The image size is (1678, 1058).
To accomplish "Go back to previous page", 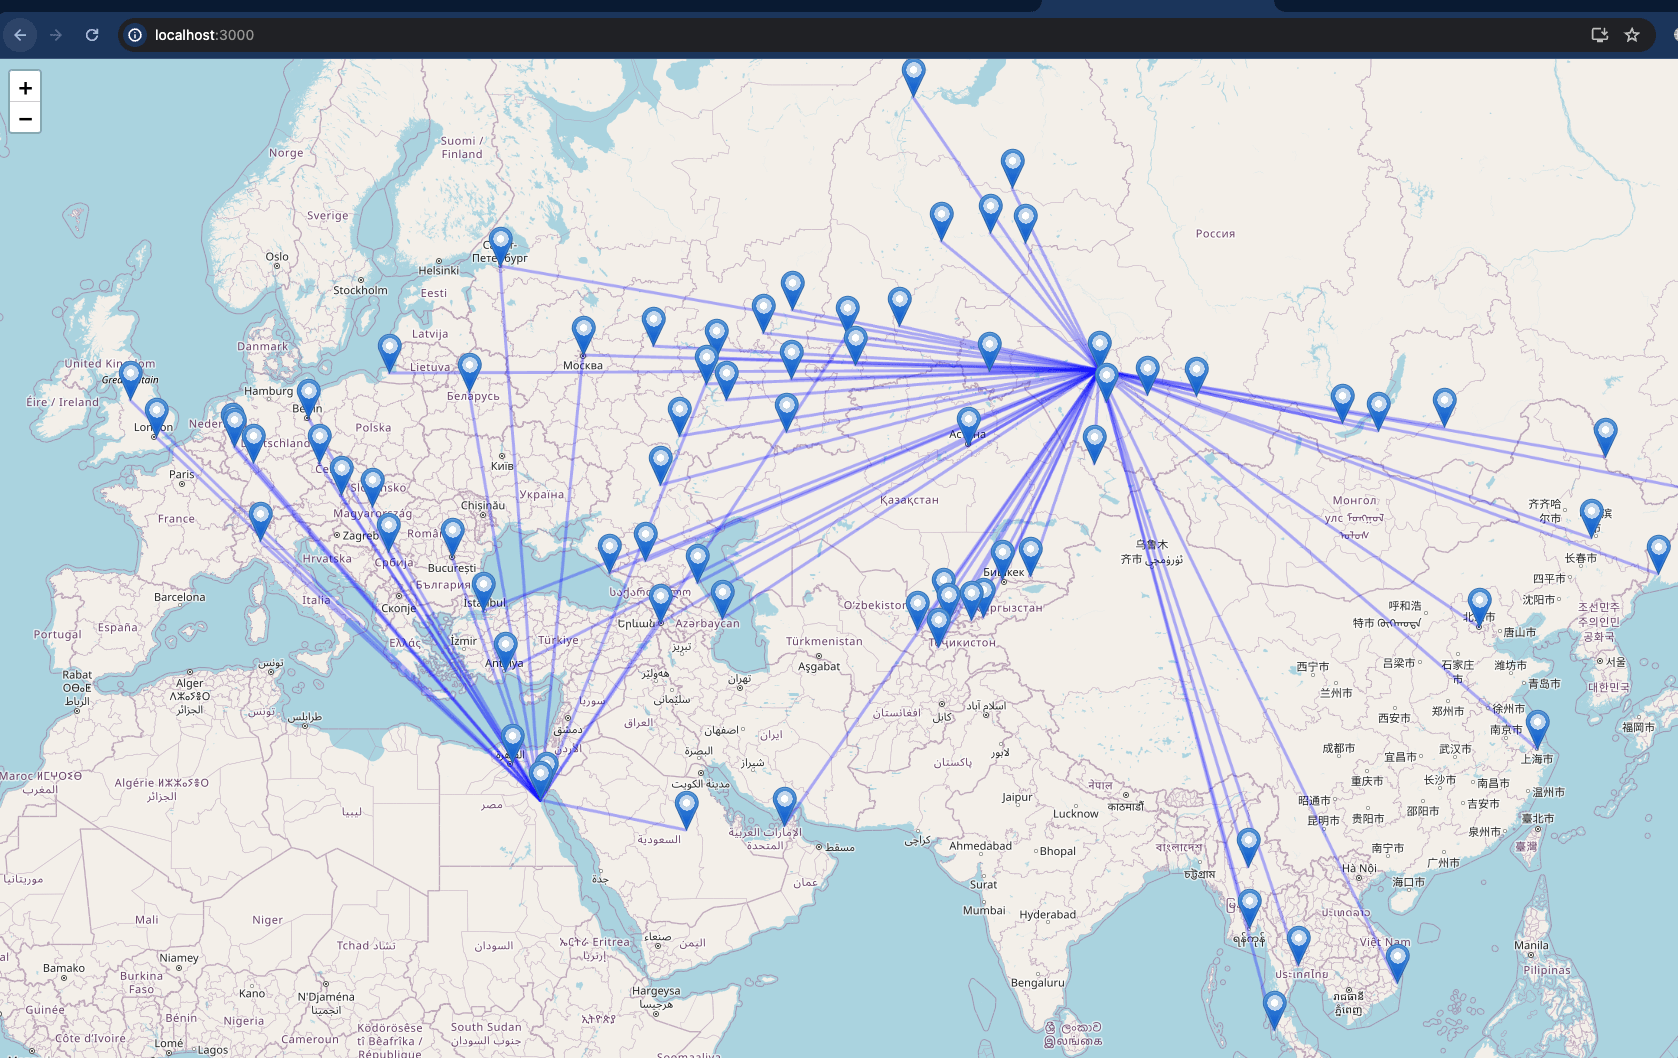I will [20, 35].
